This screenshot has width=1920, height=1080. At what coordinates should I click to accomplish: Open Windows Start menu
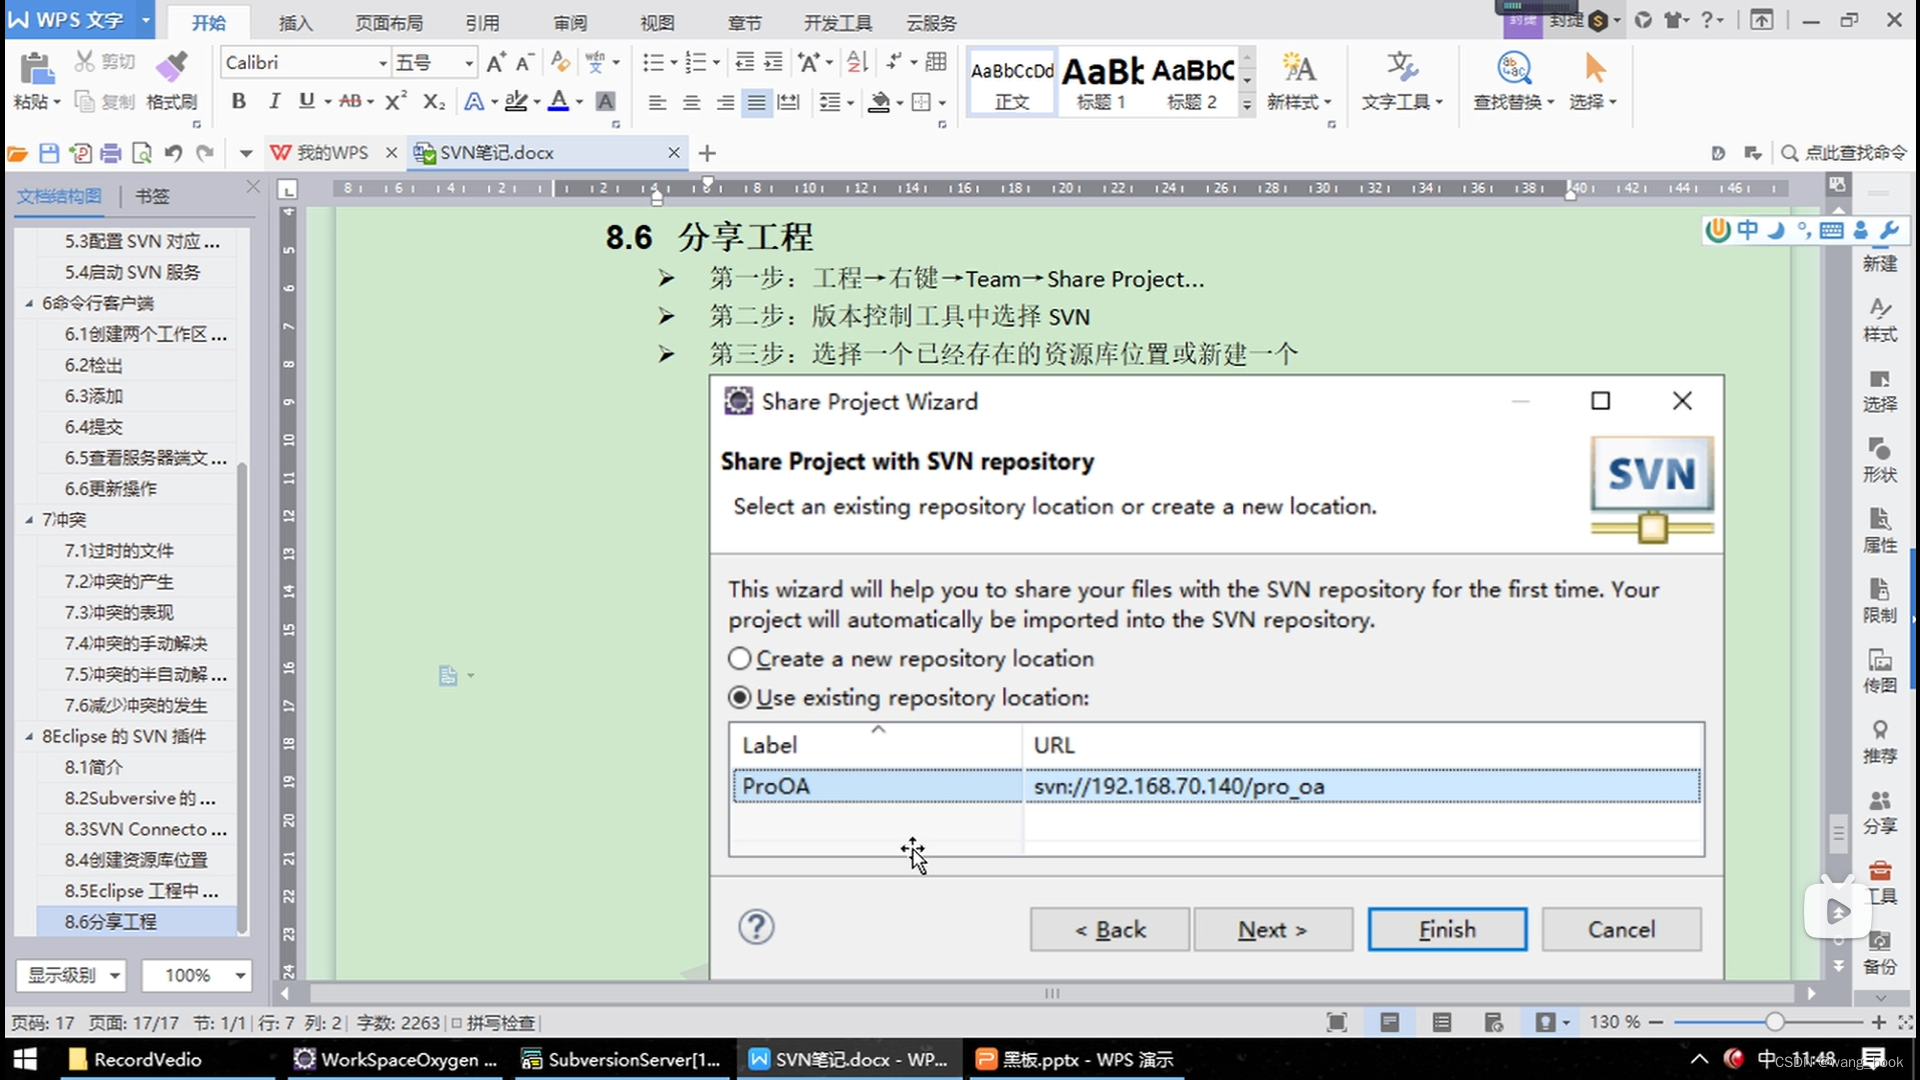(25, 1059)
